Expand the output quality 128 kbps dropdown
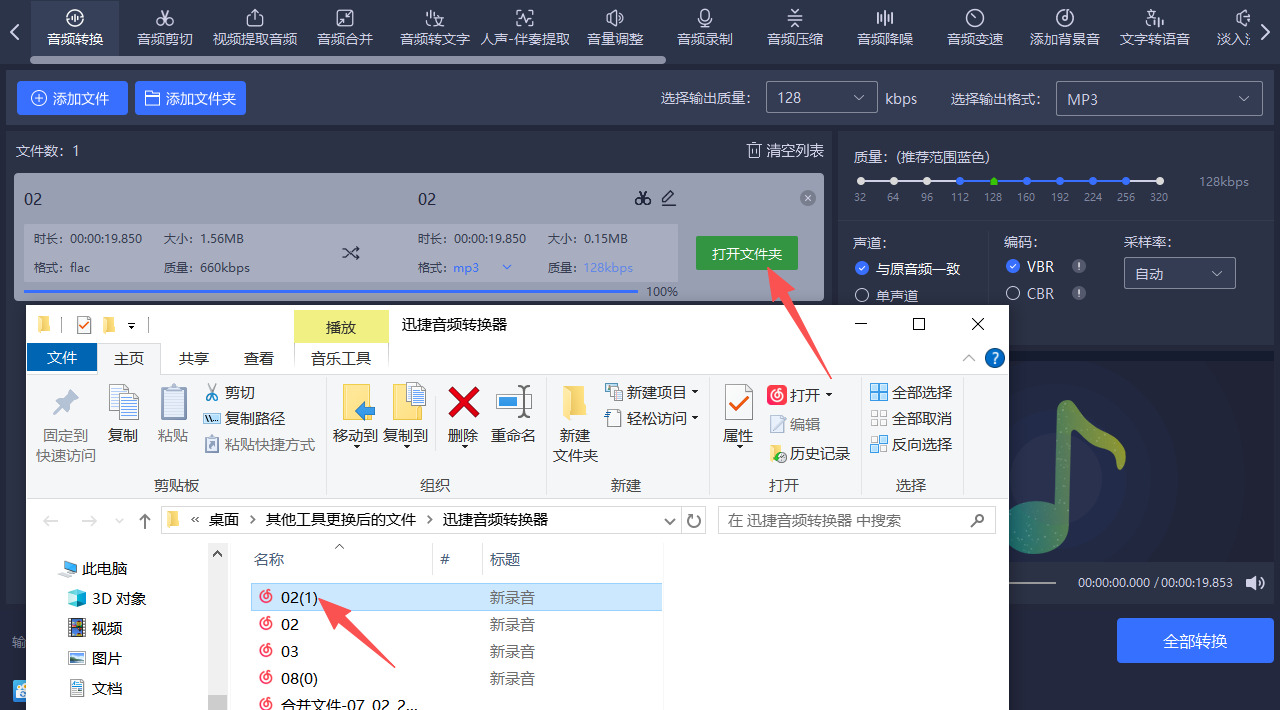The height and width of the screenshot is (710, 1280). coord(821,98)
